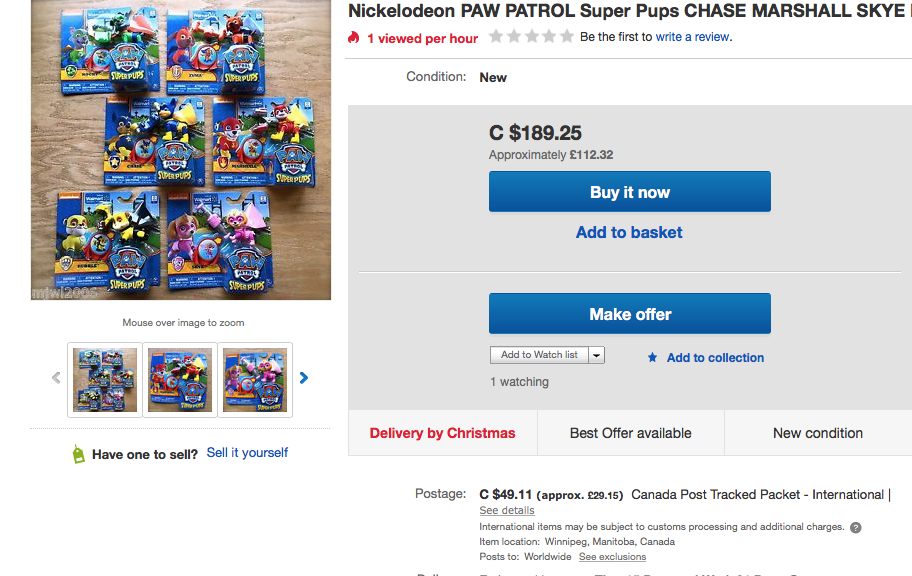912x576 pixels.
Task: Click the Make offer button
Action: 629,314
